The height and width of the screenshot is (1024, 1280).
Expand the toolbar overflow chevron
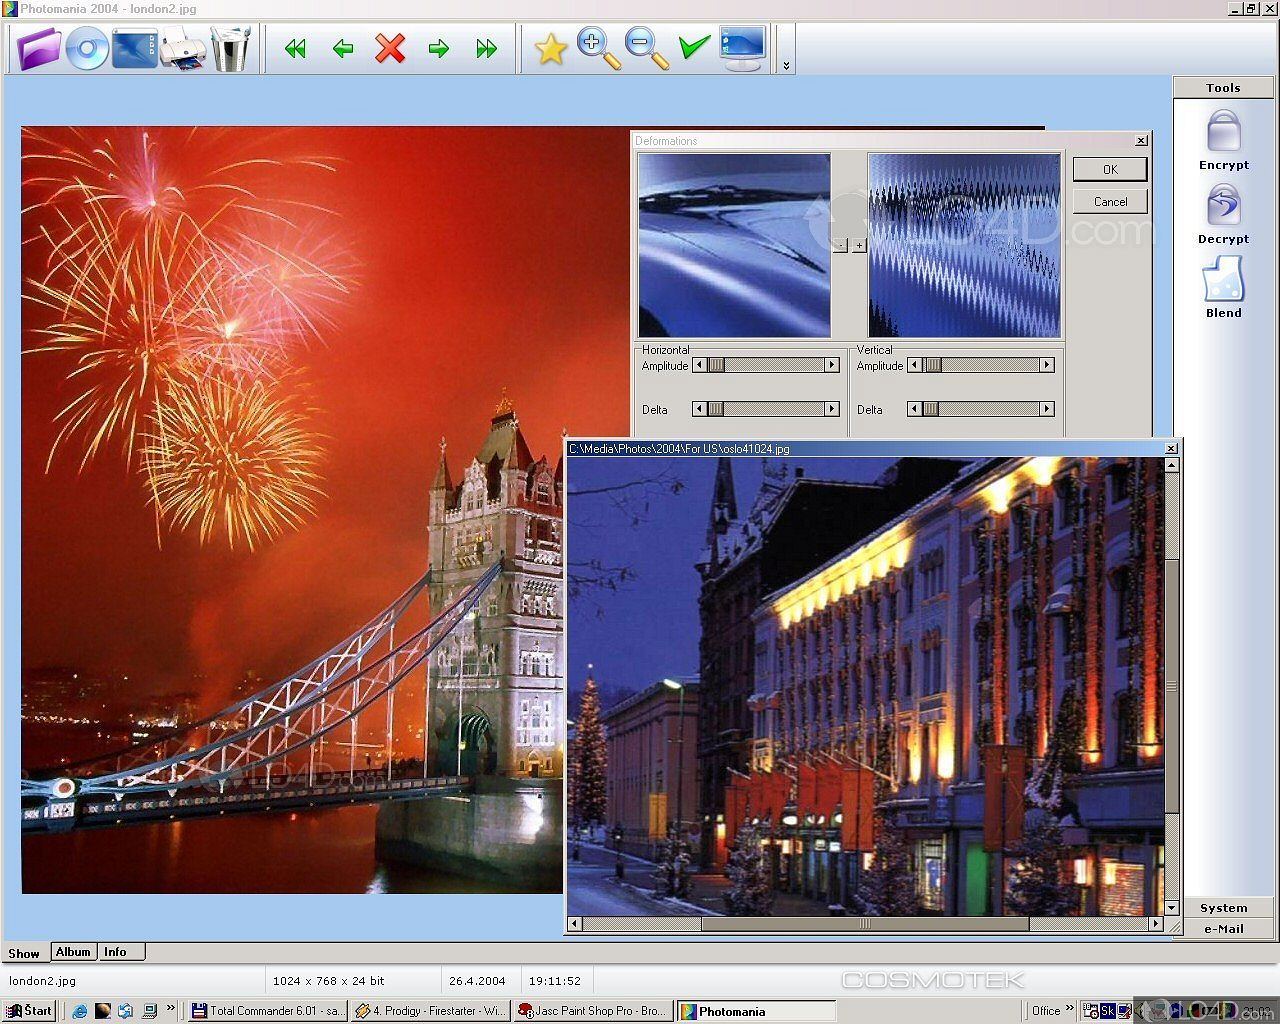click(786, 65)
